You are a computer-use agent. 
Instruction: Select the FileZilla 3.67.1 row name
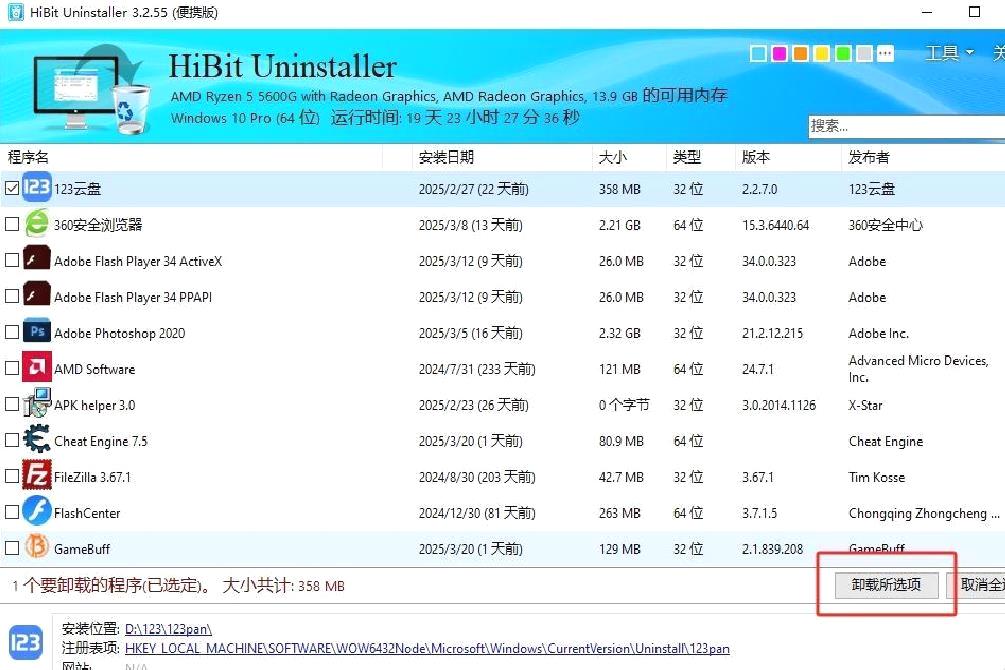(x=92, y=477)
